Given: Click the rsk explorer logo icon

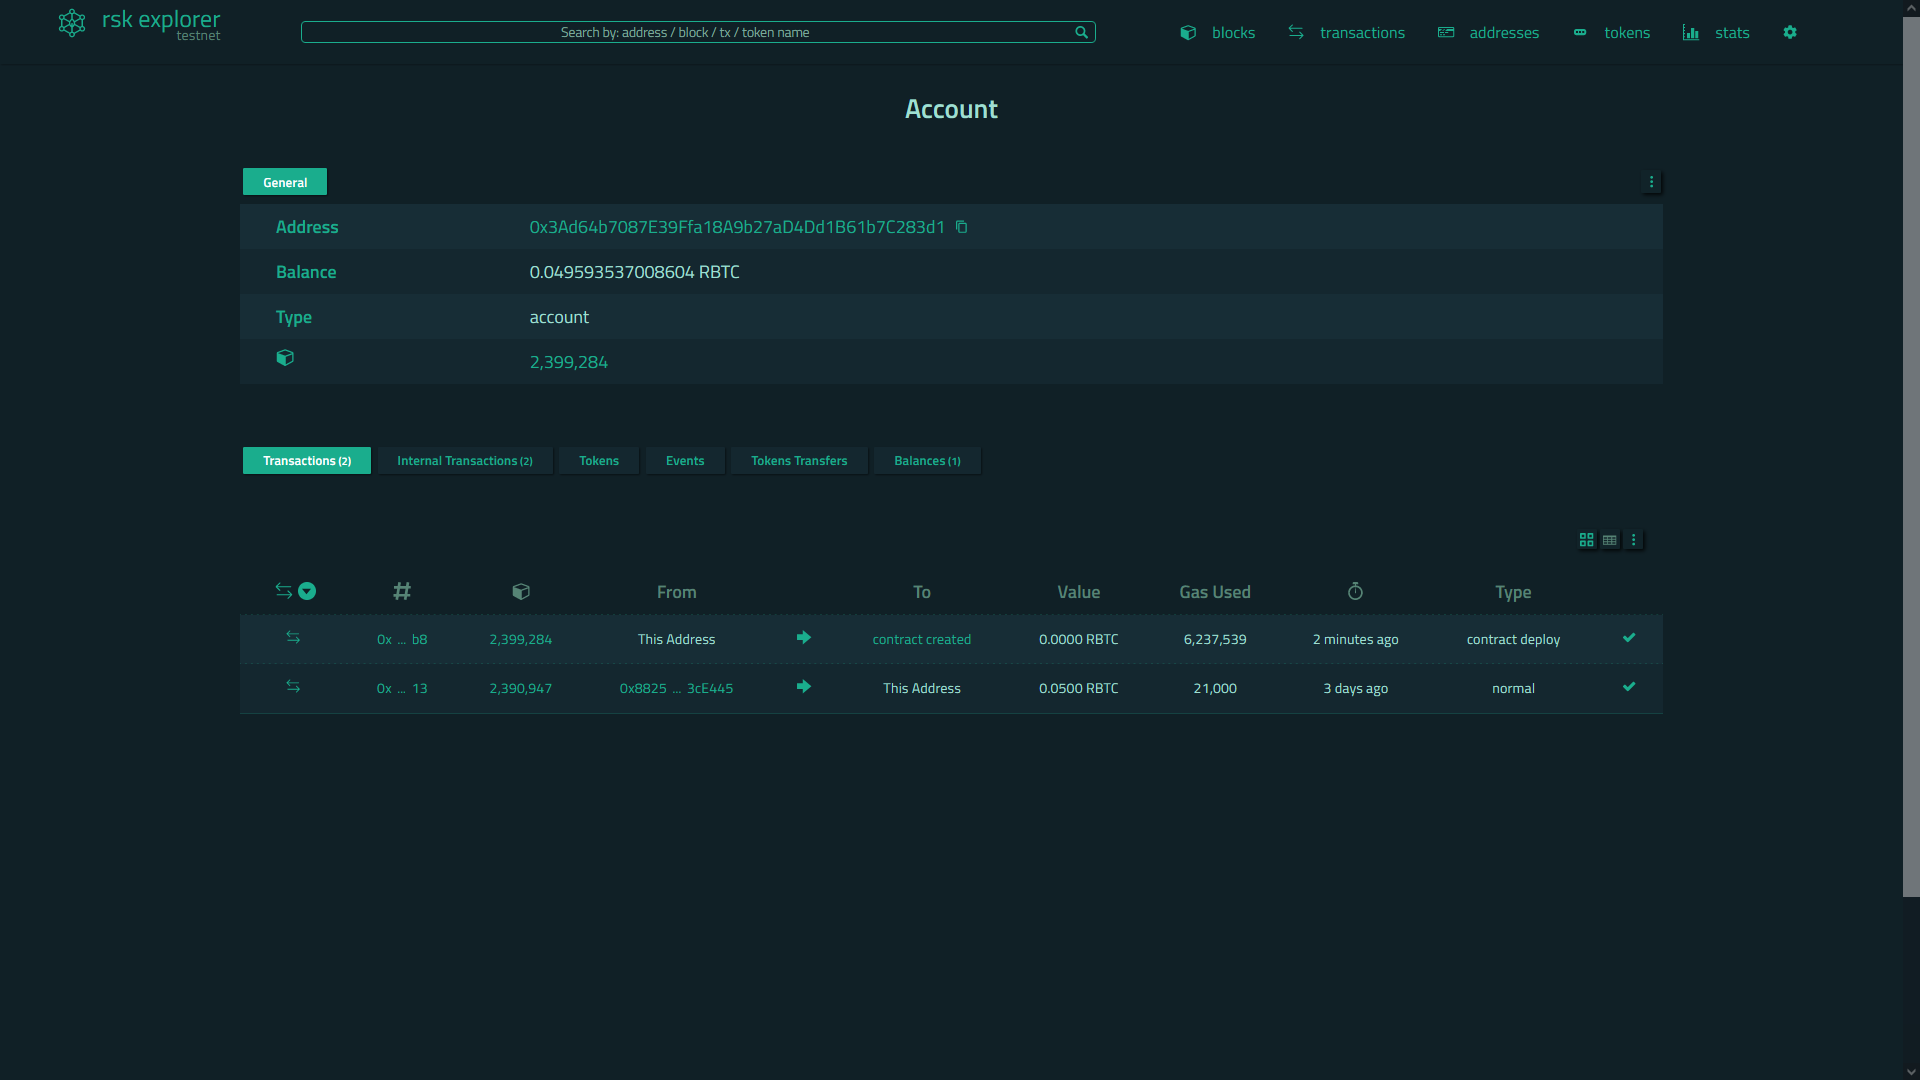Looking at the screenshot, I should tap(72, 23).
